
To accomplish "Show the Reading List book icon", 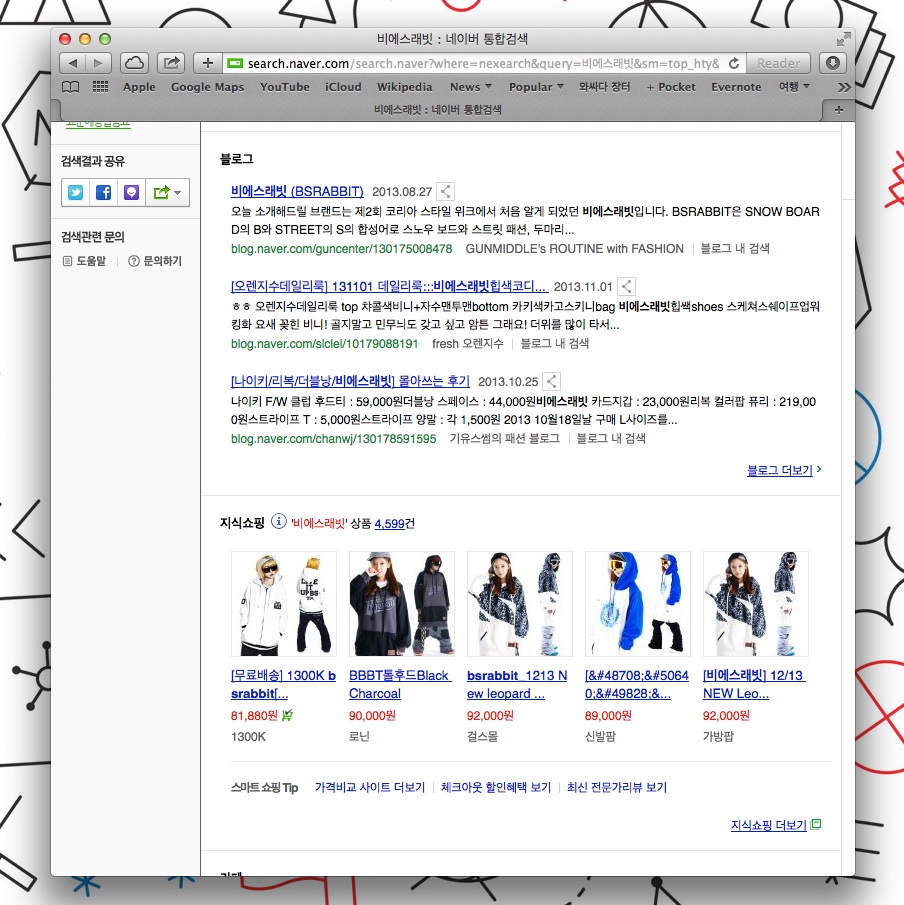I will [x=70, y=87].
